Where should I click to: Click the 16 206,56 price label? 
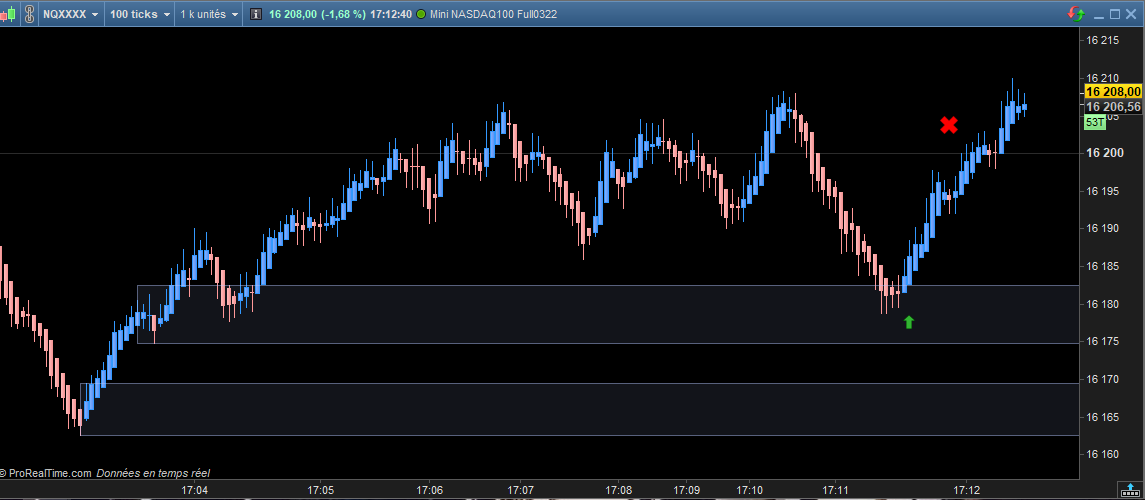pyautogui.click(x=1112, y=107)
